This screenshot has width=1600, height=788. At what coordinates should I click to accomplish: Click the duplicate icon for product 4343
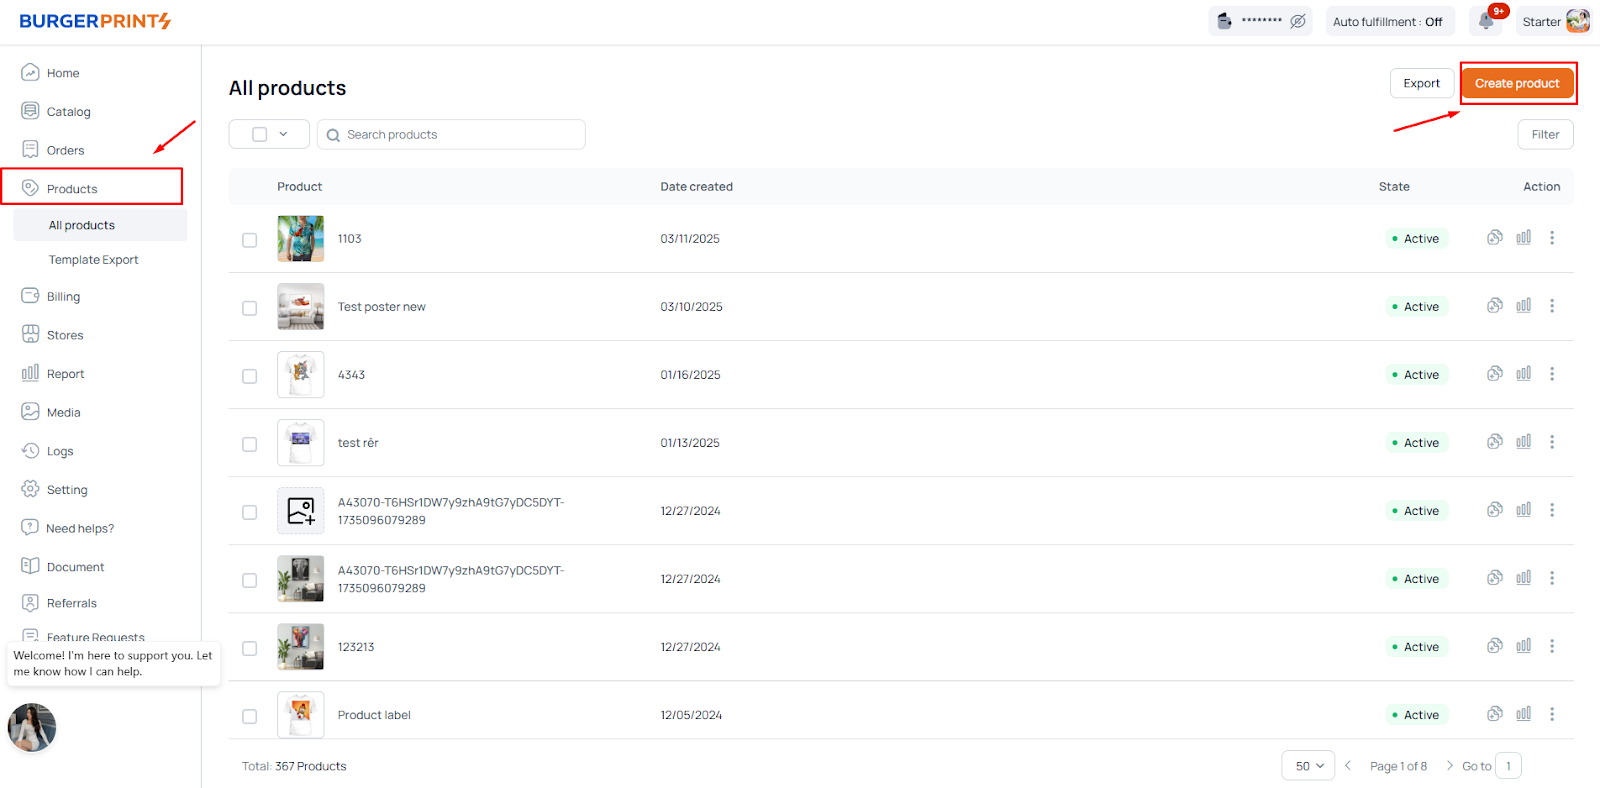[1494, 374]
